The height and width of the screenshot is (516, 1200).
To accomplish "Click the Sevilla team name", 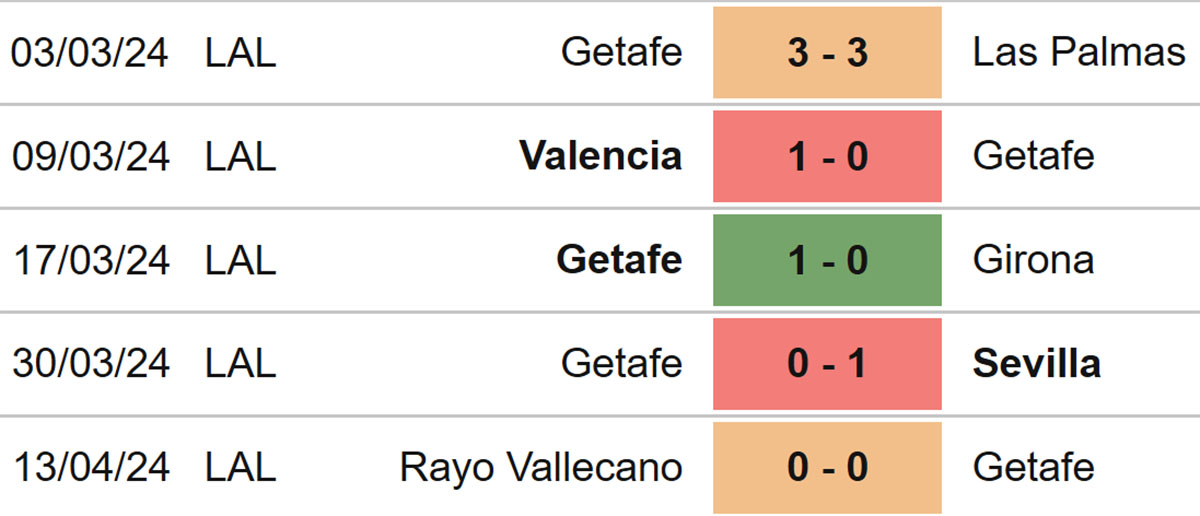I will [1036, 364].
